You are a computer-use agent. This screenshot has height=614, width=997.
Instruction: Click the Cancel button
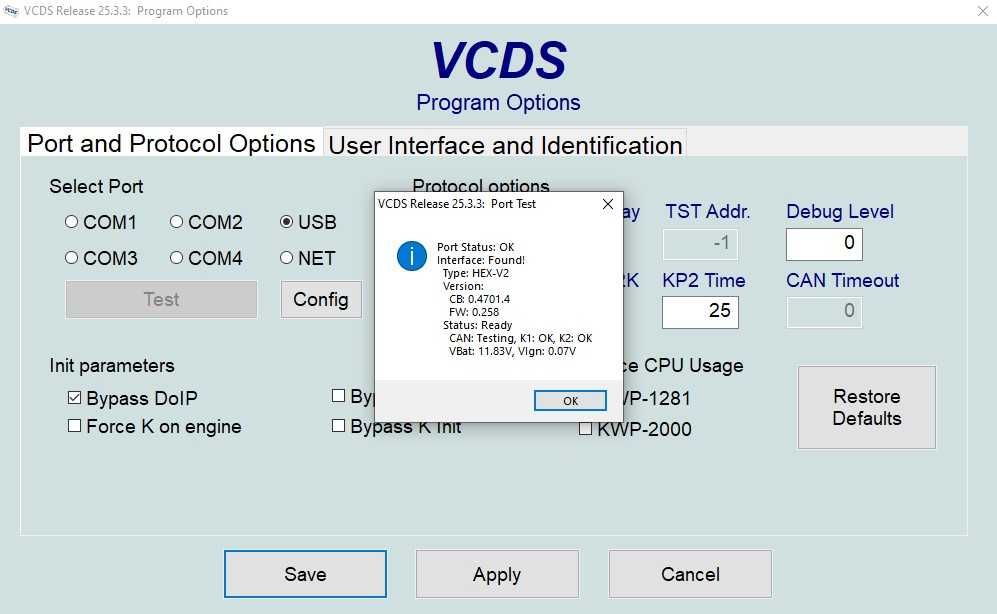(x=691, y=574)
